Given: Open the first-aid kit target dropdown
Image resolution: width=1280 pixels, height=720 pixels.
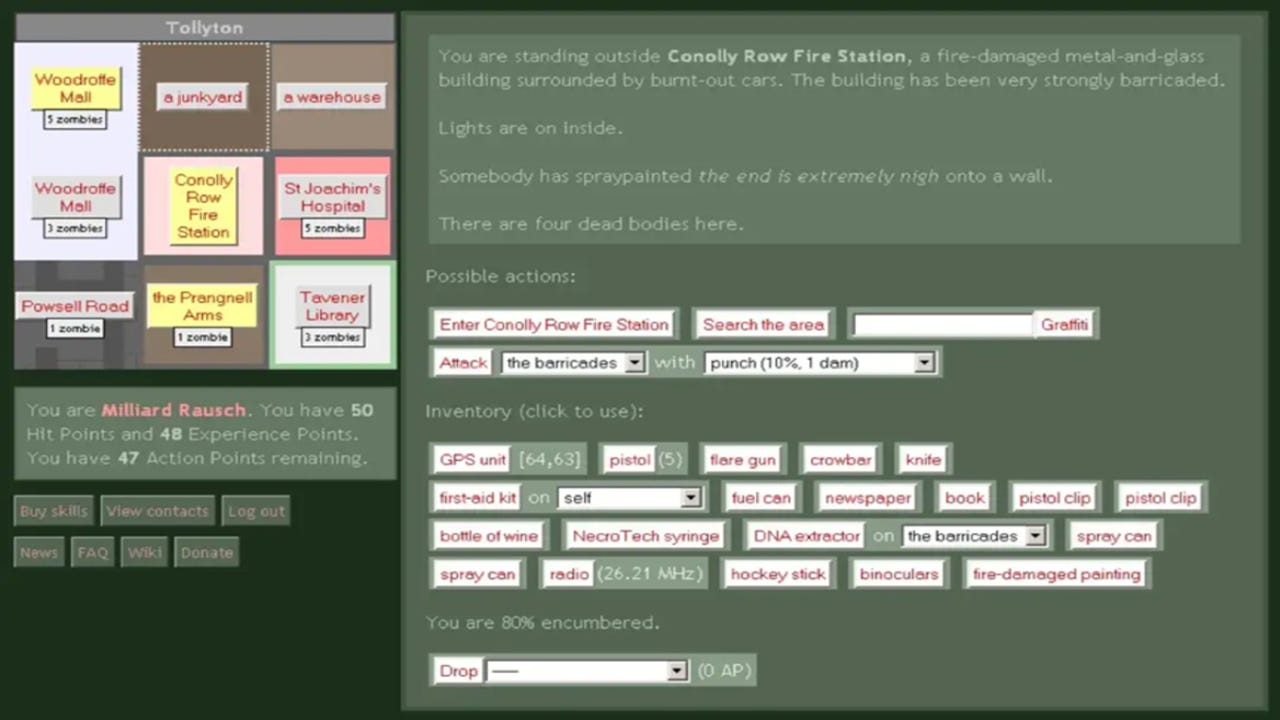Looking at the screenshot, I should (x=630, y=498).
